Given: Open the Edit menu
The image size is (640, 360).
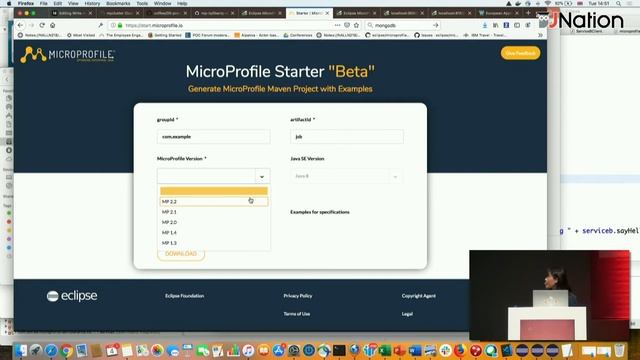Looking at the screenshot, I should click(x=58, y=3).
